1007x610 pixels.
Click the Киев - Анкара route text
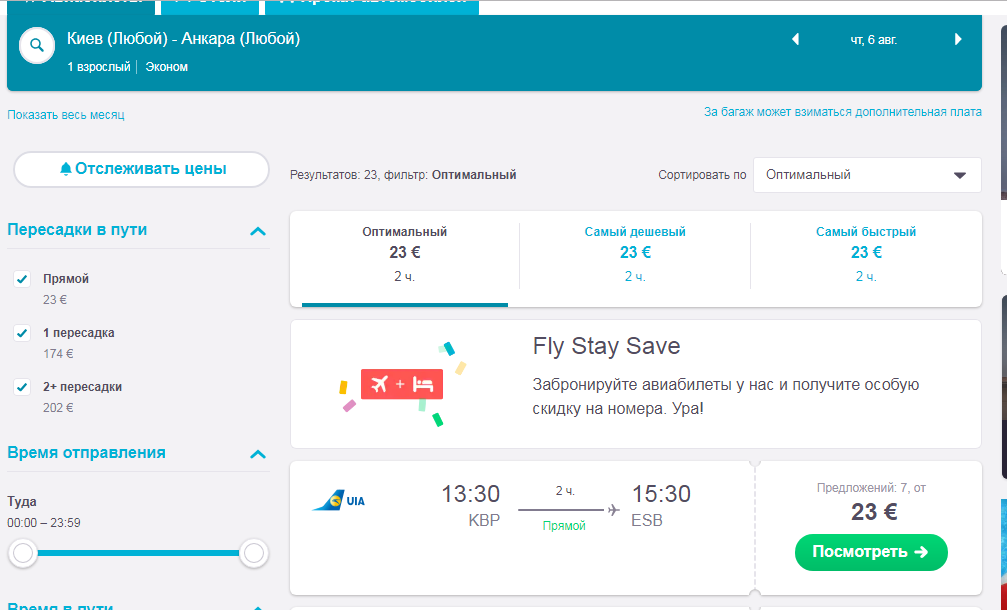coord(183,39)
